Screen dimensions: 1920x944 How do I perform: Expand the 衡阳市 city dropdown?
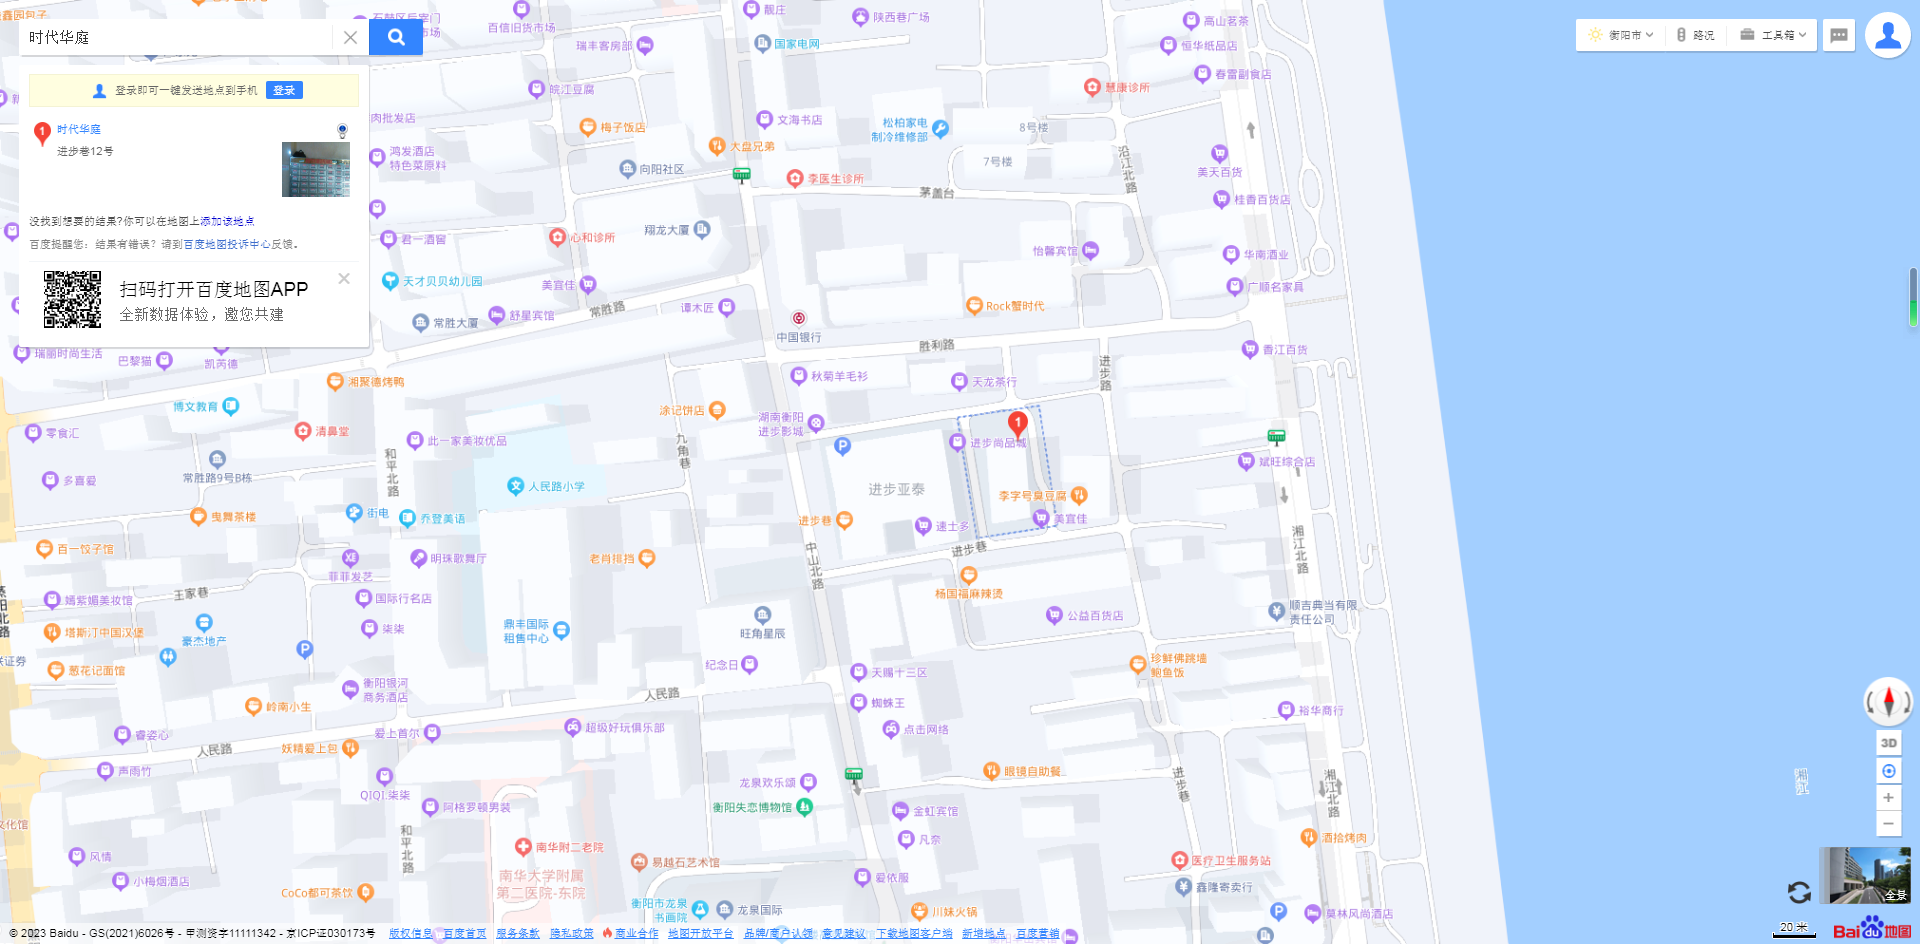(x=1622, y=35)
